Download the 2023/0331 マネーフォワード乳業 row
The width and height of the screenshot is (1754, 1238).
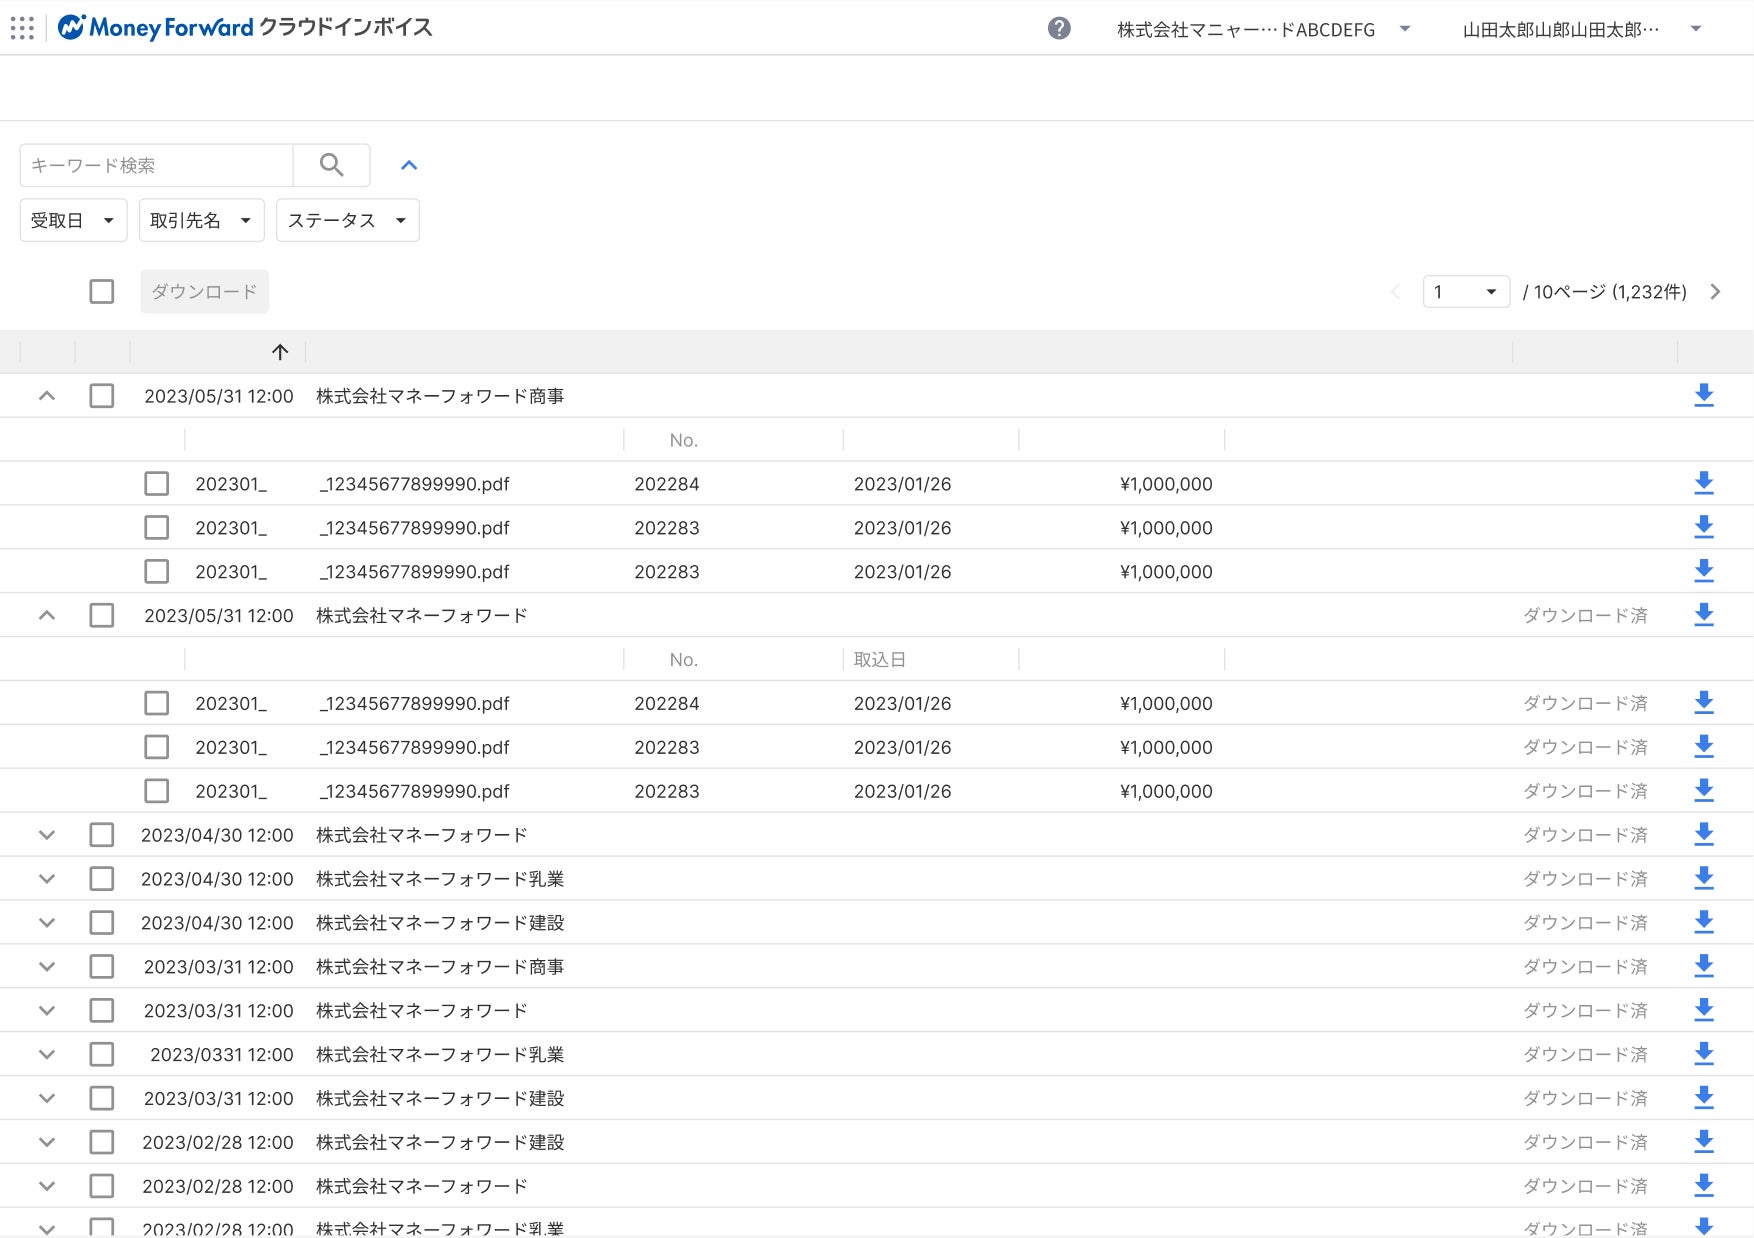point(1704,1055)
